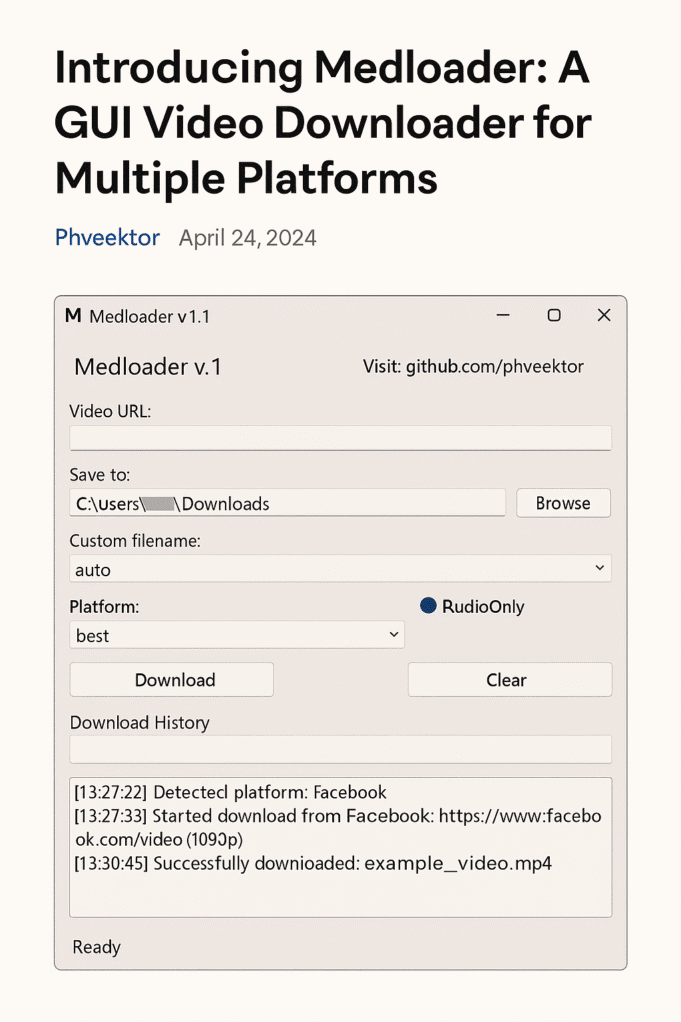Screen dimensions: 681x1022
Task: Click the Medloader M icon in title bar
Action: coord(72,316)
